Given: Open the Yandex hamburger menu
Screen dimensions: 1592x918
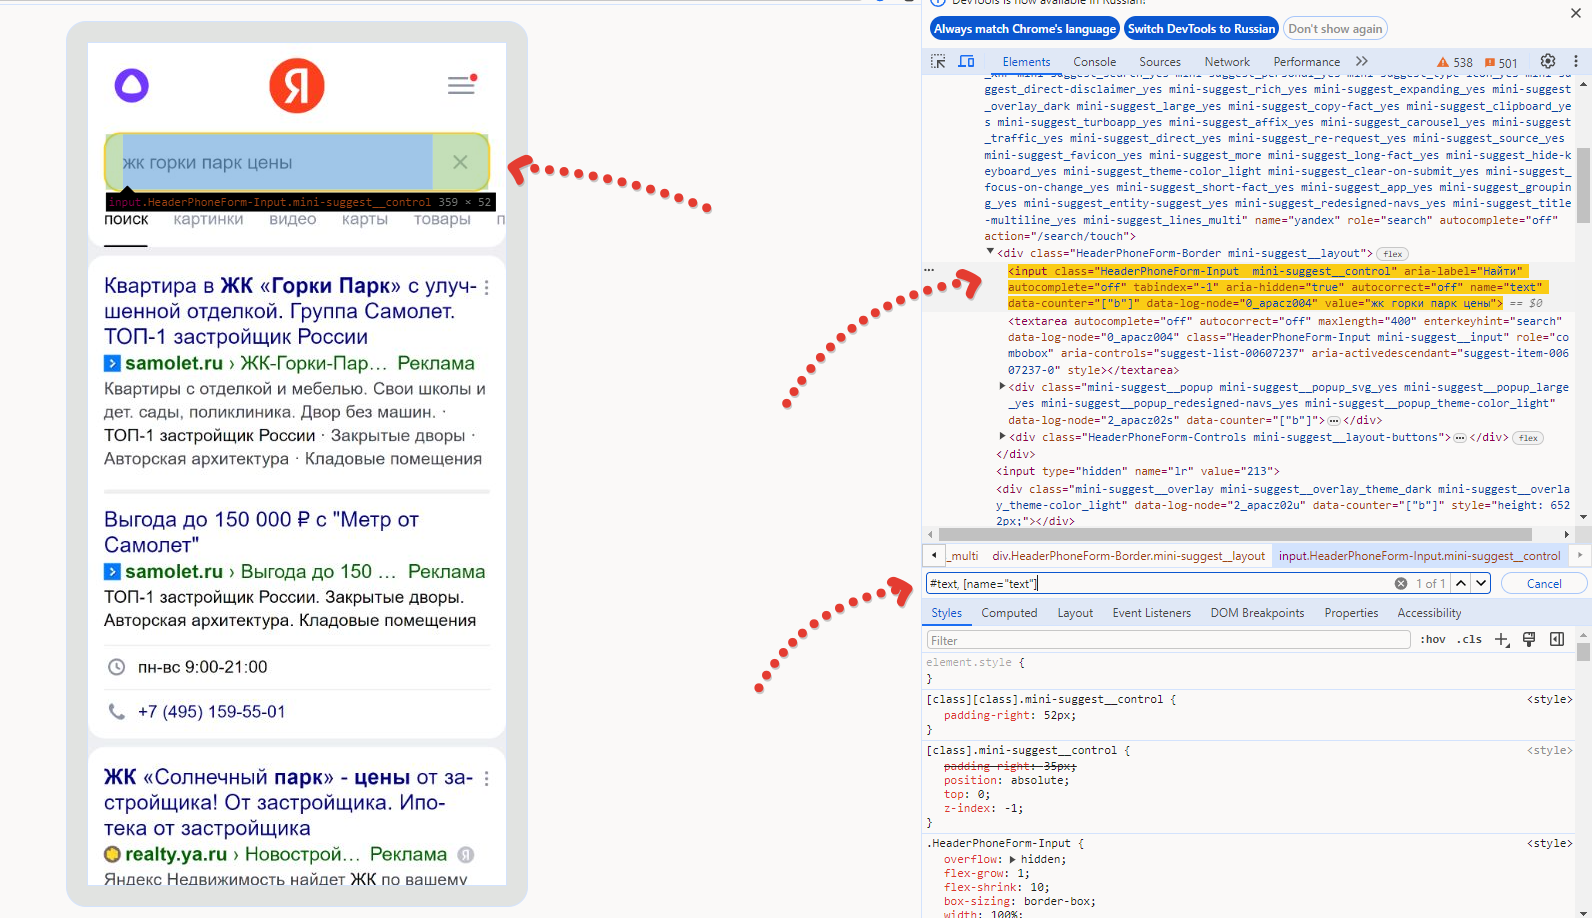Looking at the screenshot, I should pyautogui.click(x=461, y=86).
